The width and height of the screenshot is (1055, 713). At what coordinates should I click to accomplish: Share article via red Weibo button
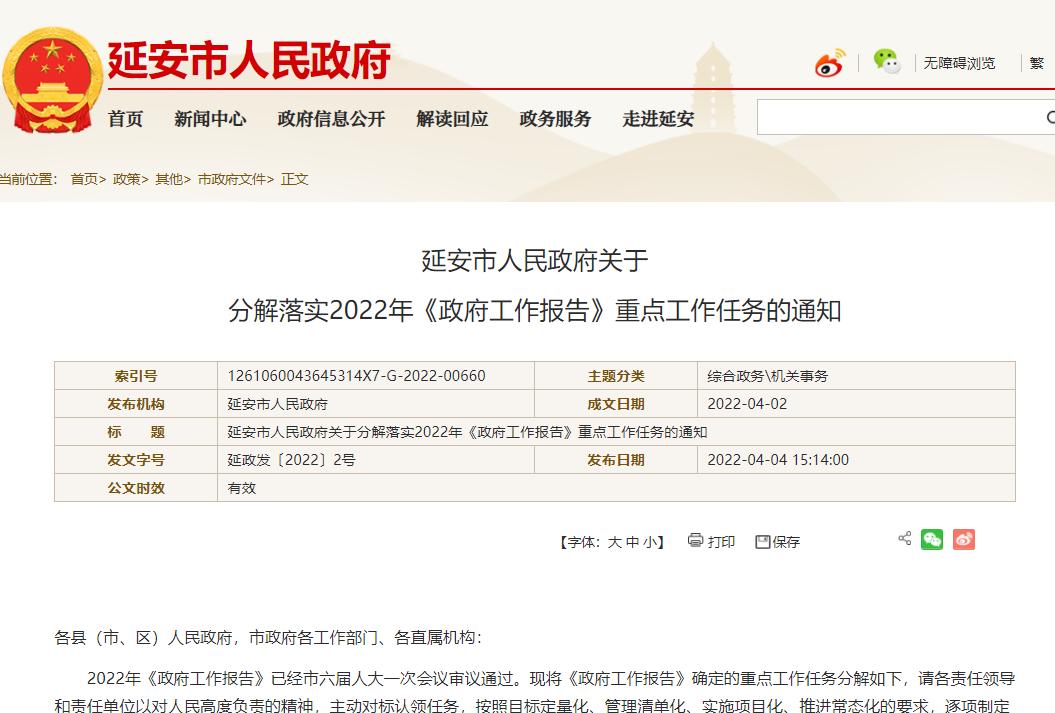[x=963, y=539]
